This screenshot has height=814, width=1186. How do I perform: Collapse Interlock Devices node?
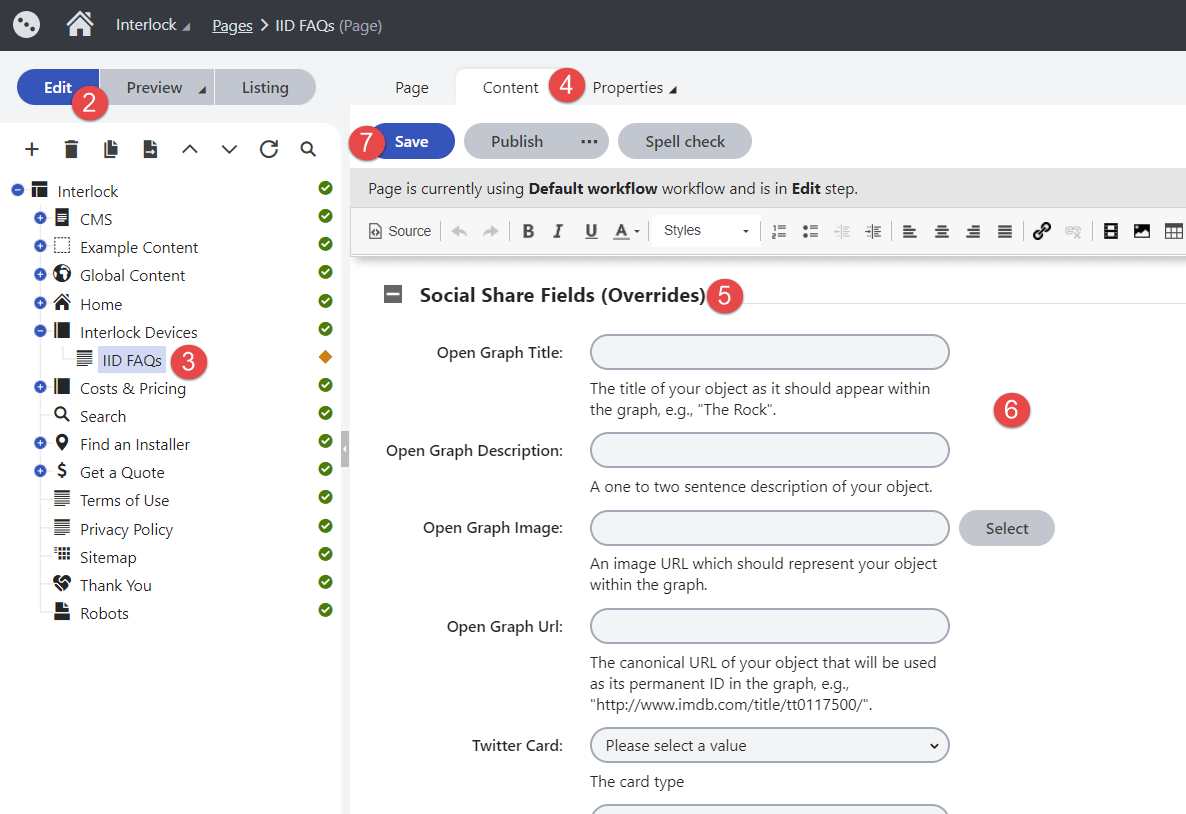point(41,331)
